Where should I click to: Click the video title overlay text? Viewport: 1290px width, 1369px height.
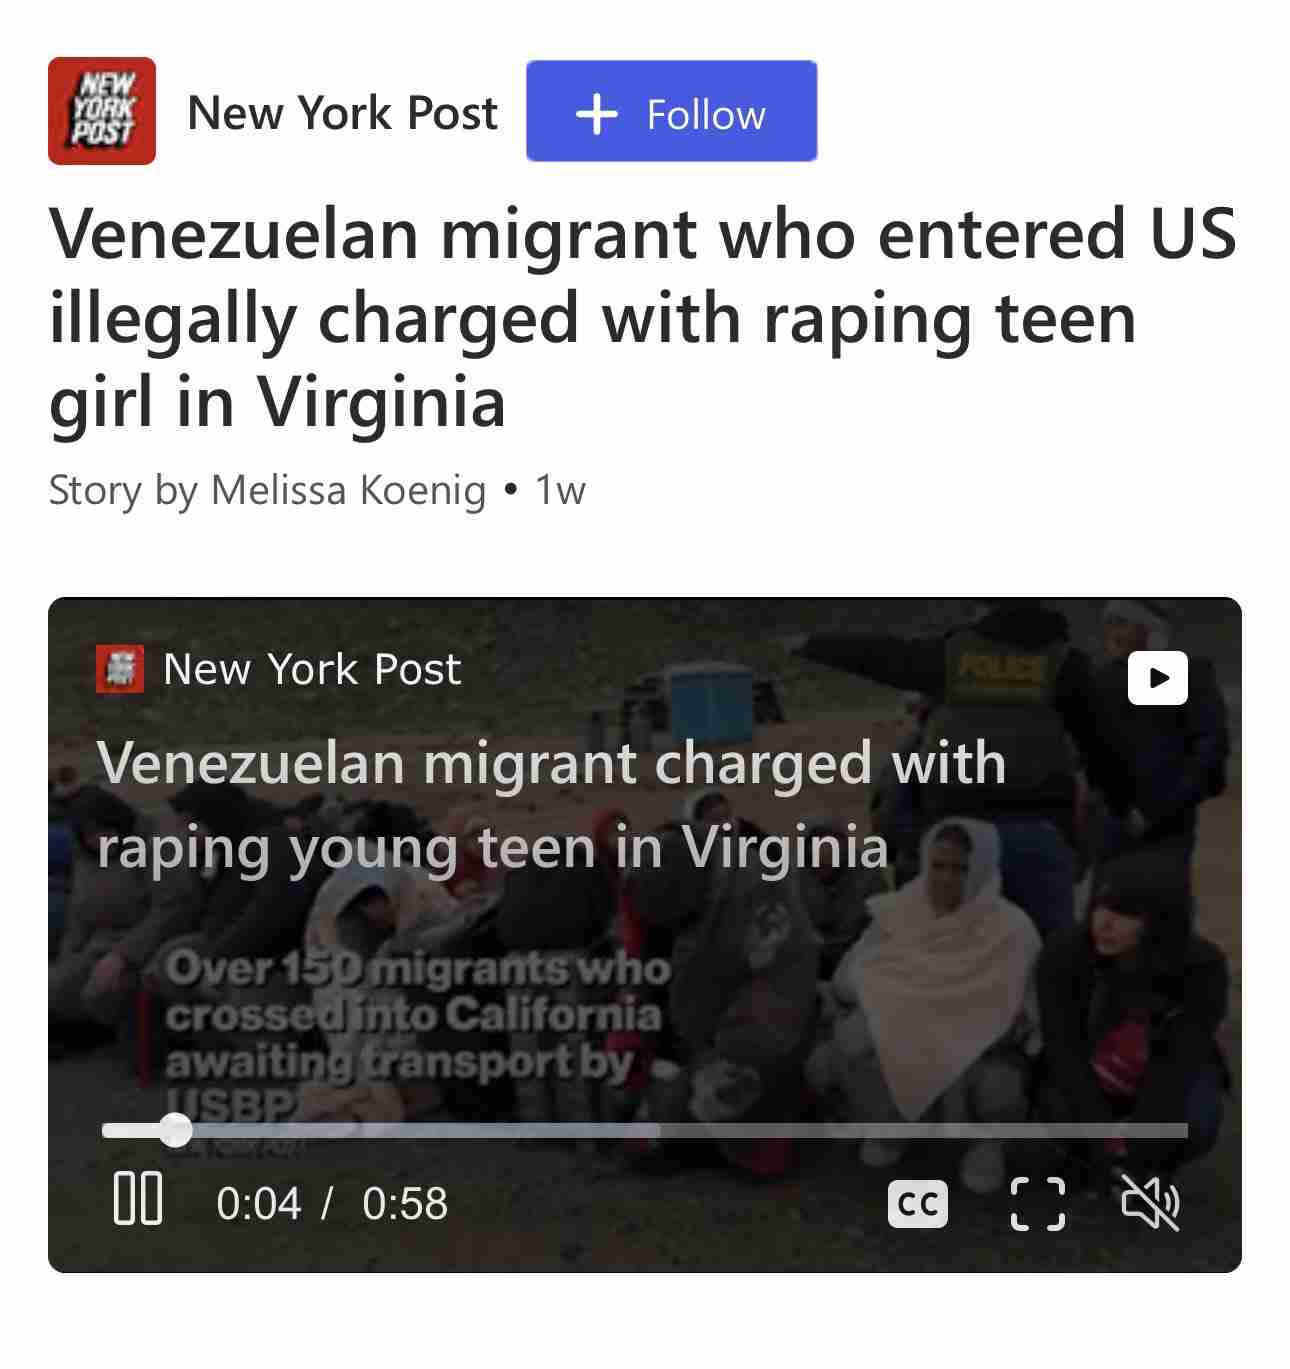[551, 805]
